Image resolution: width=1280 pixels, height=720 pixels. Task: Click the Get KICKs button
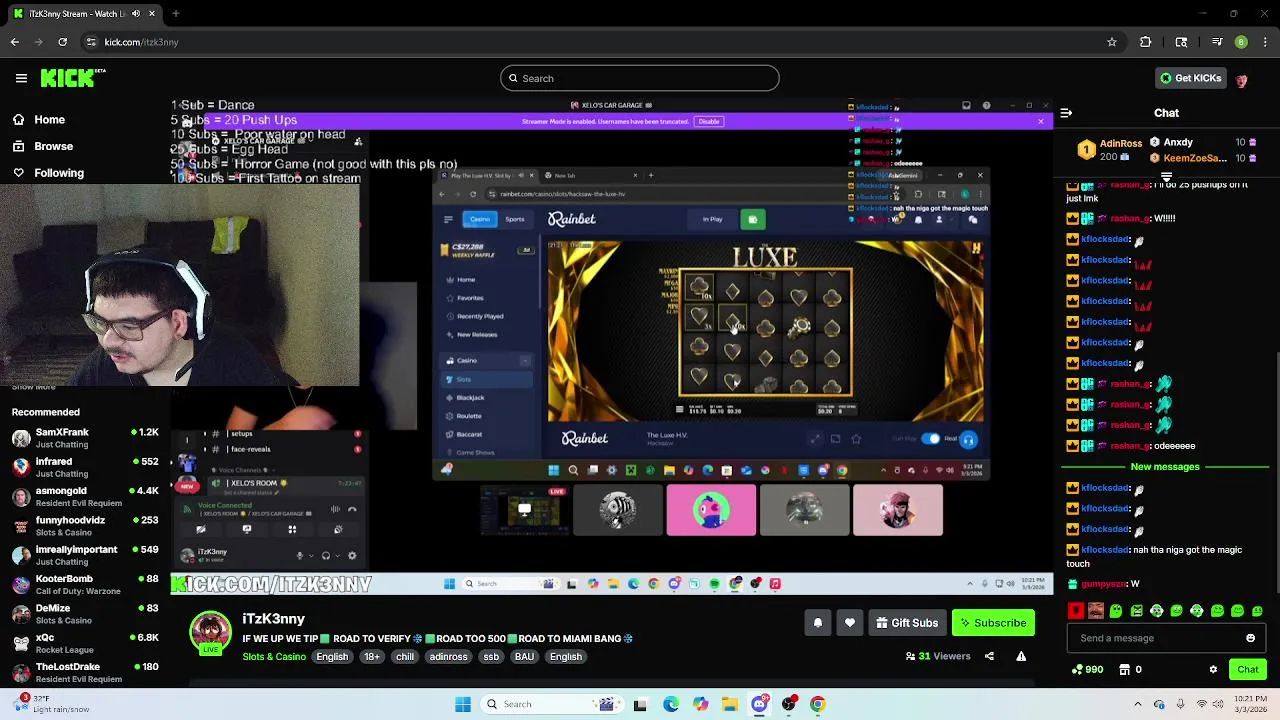(x=1190, y=78)
